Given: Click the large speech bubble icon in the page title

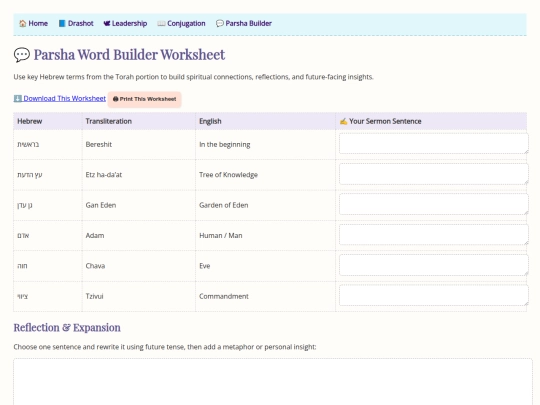Looking at the screenshot, I should coord(22,55).
